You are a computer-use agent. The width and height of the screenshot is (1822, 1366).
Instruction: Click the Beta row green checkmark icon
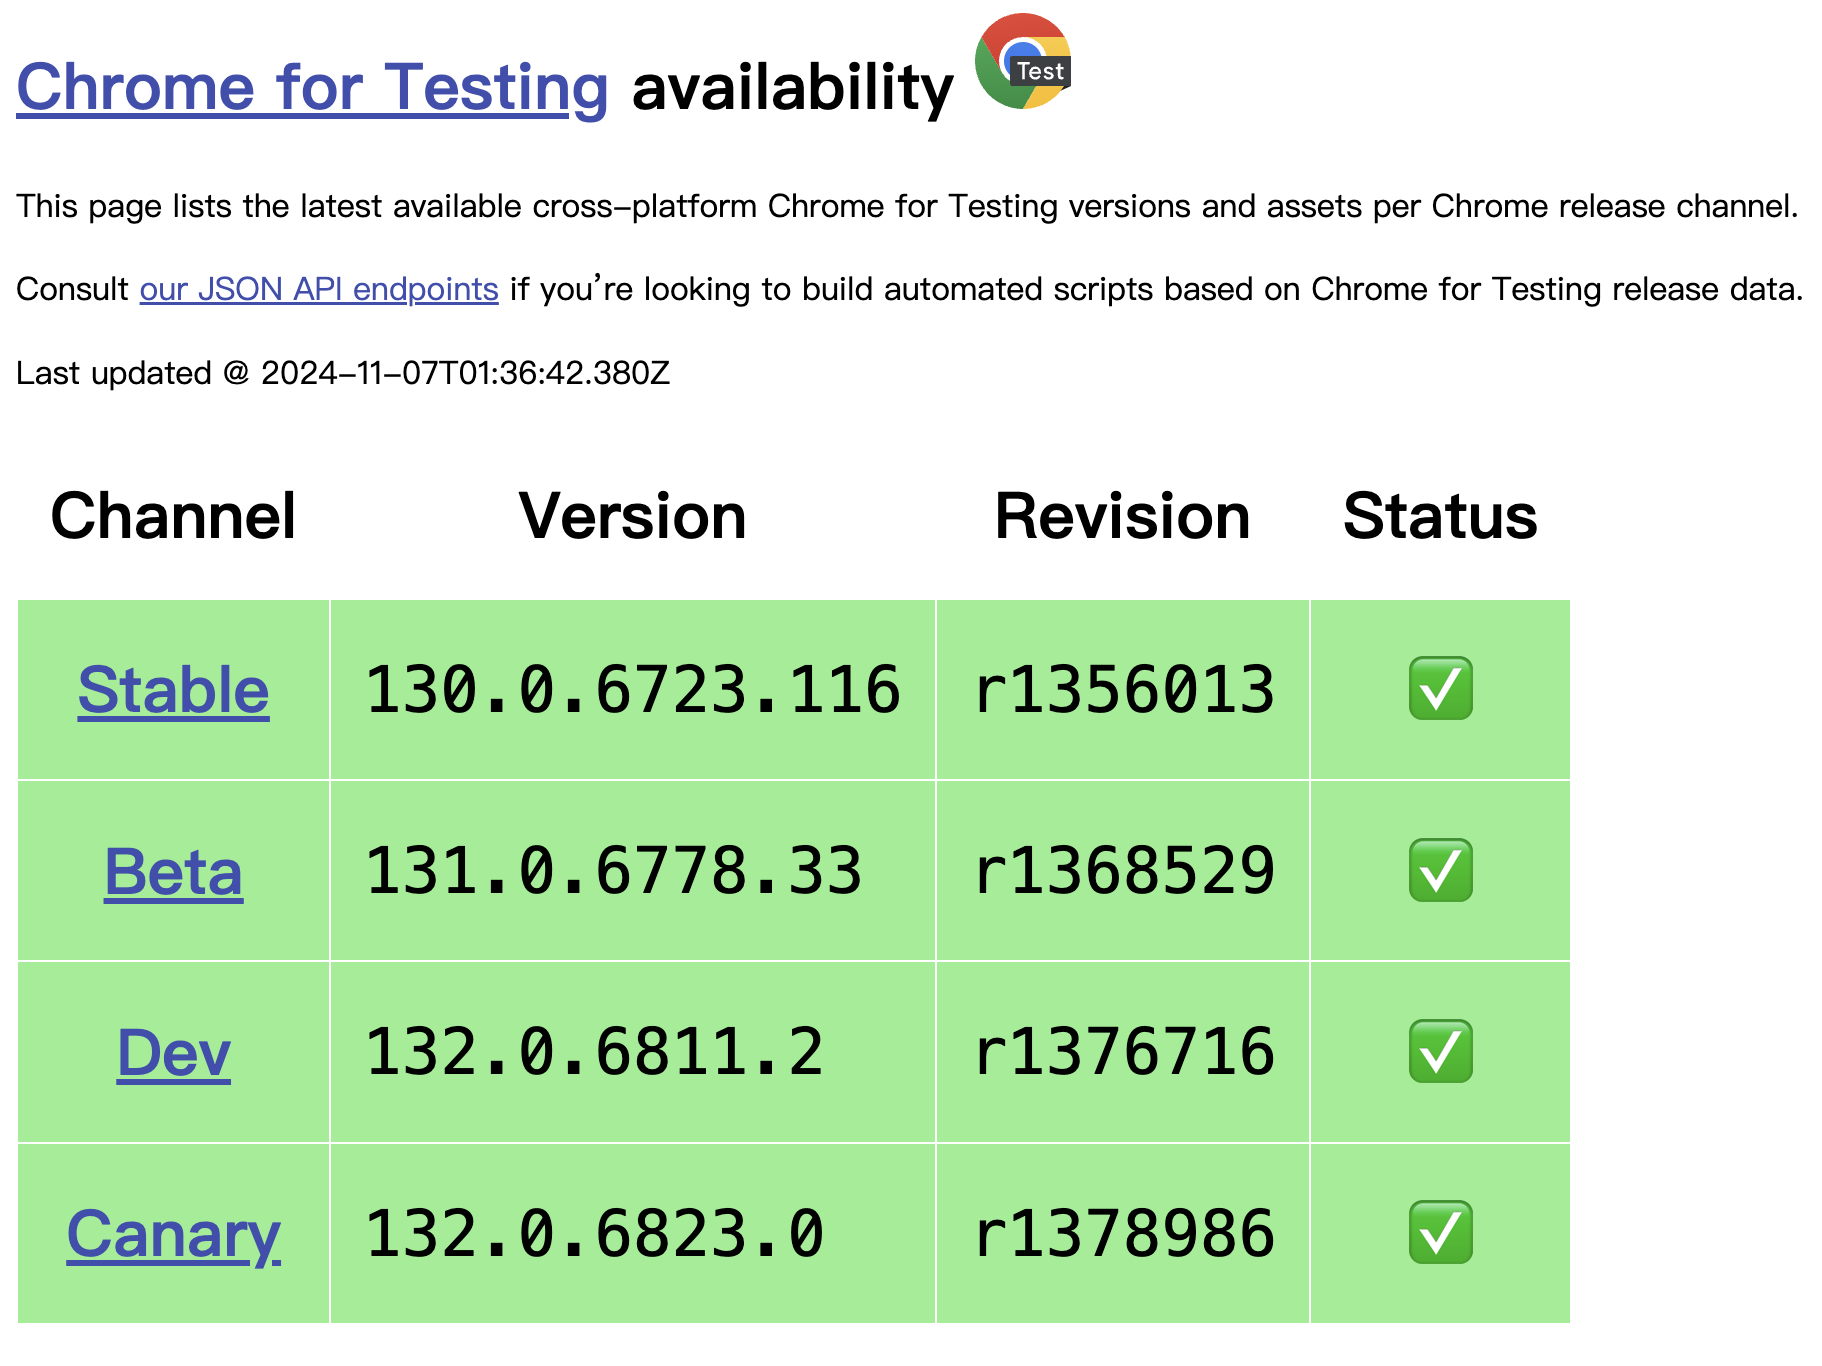pos(1440,870)
